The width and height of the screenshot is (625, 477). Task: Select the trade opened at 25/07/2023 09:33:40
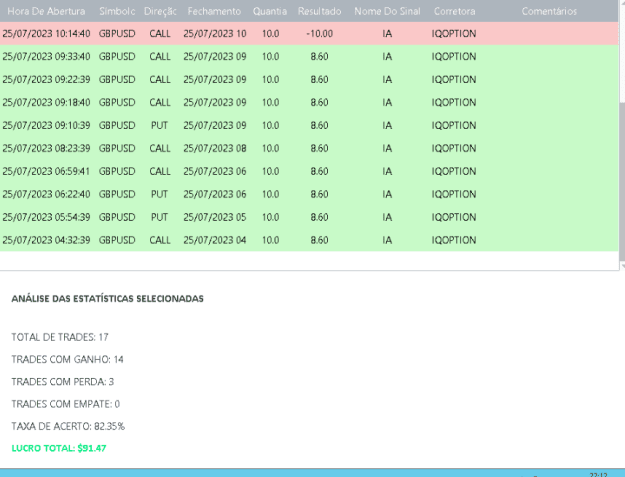pyautogui.click(x=309, y=57)
